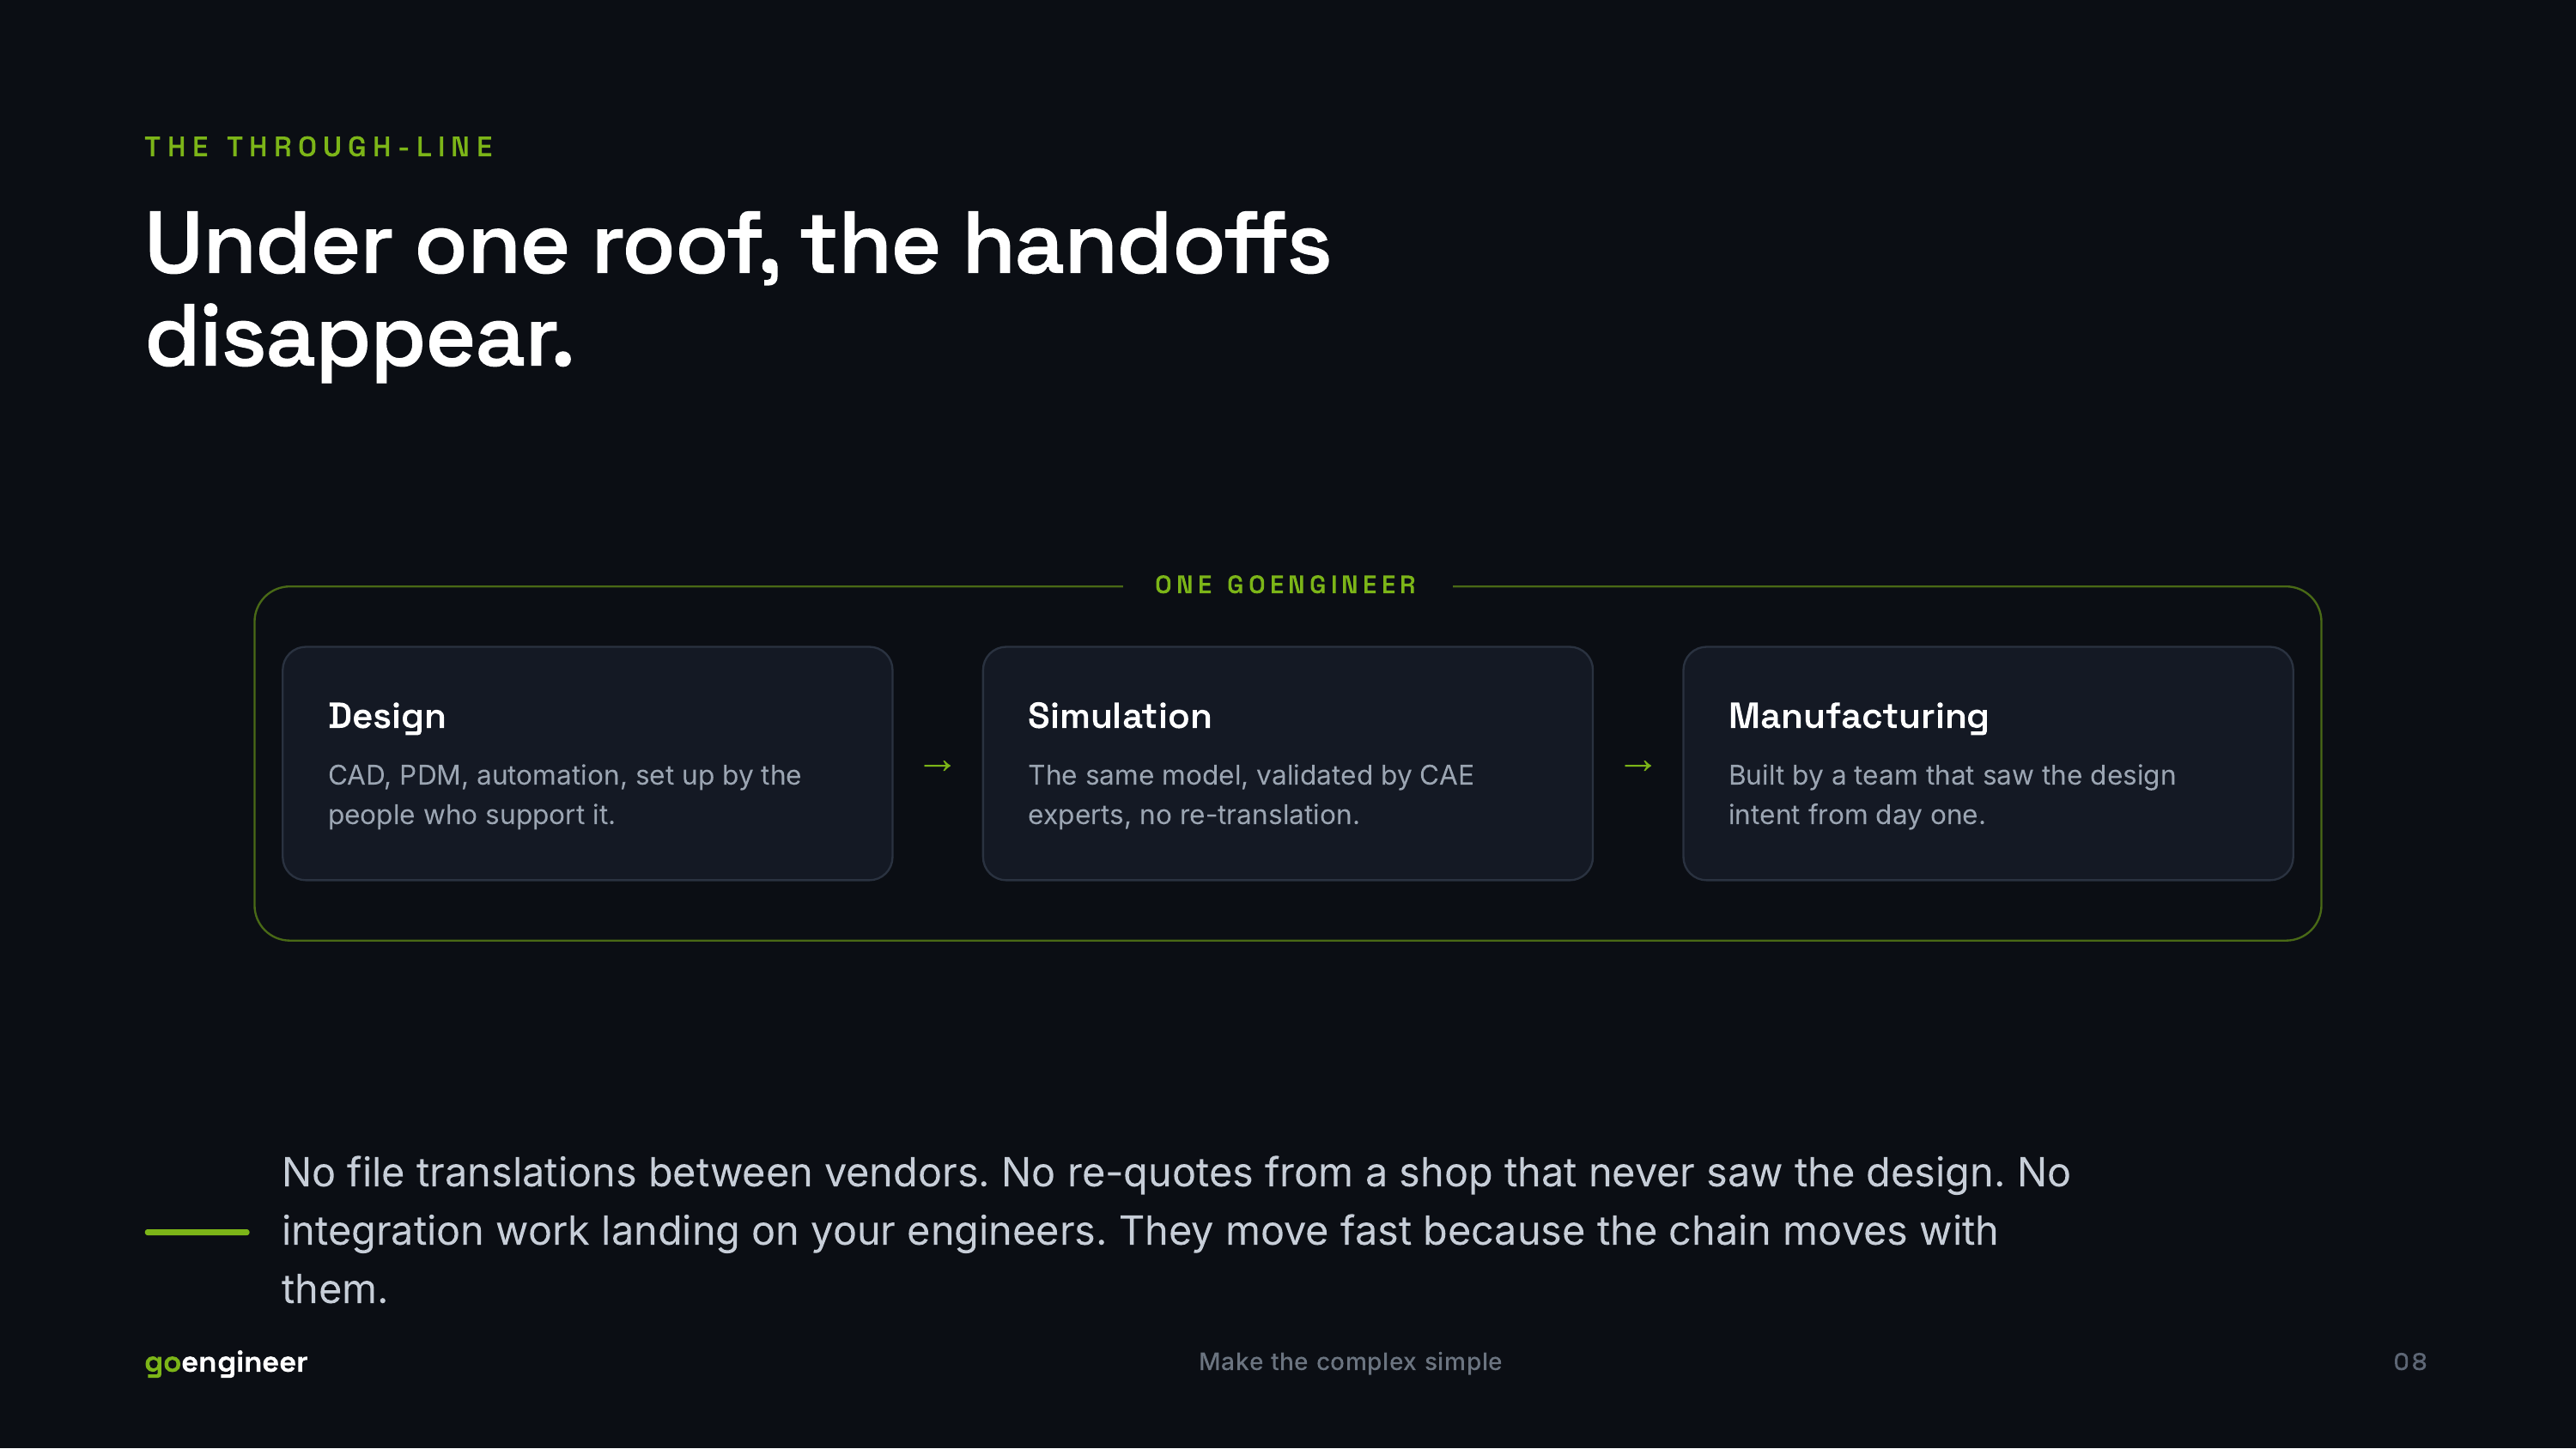Click the 'Make the complex simple' footer tagline
The height and width of the screenshot is (1449, 2576).
pyautogui.click(x=1350, y=1362)
